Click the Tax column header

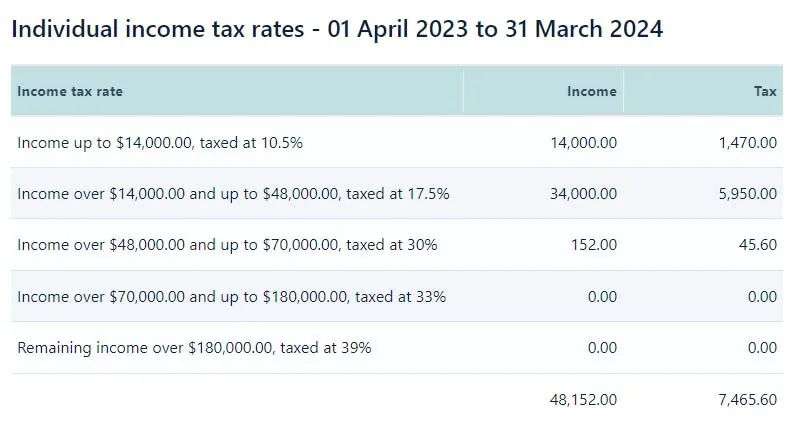765,91
